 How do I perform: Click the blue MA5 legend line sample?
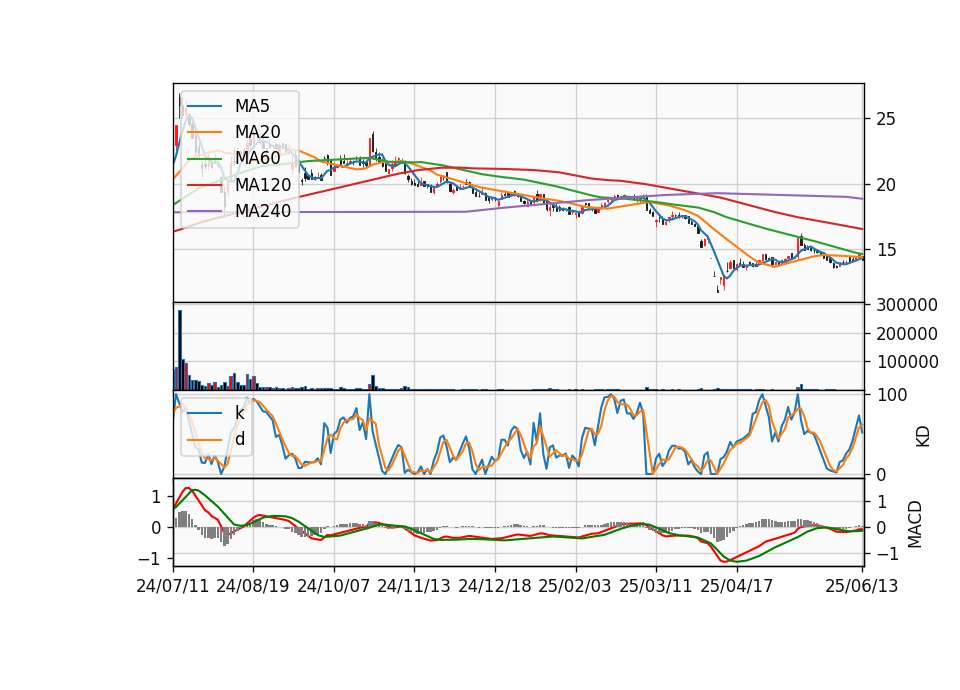(204, 106)
